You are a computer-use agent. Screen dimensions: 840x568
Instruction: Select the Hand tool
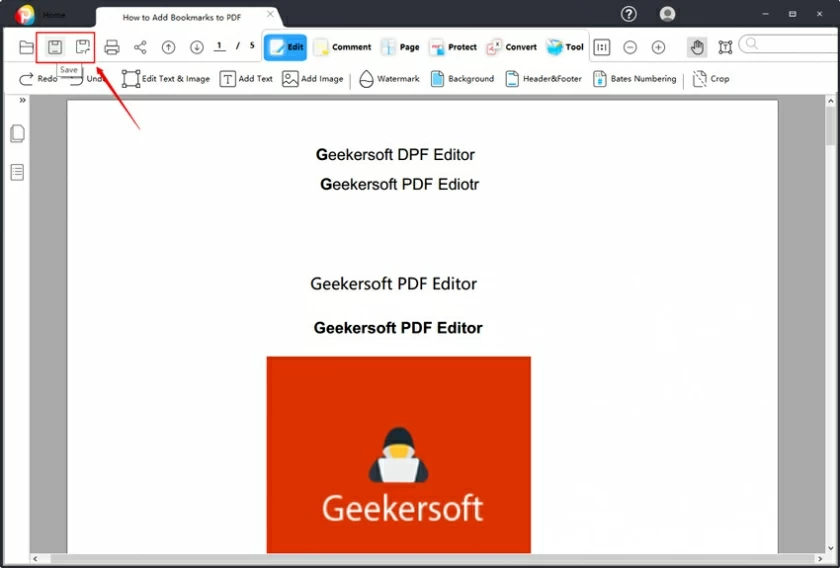pos(697,47)
